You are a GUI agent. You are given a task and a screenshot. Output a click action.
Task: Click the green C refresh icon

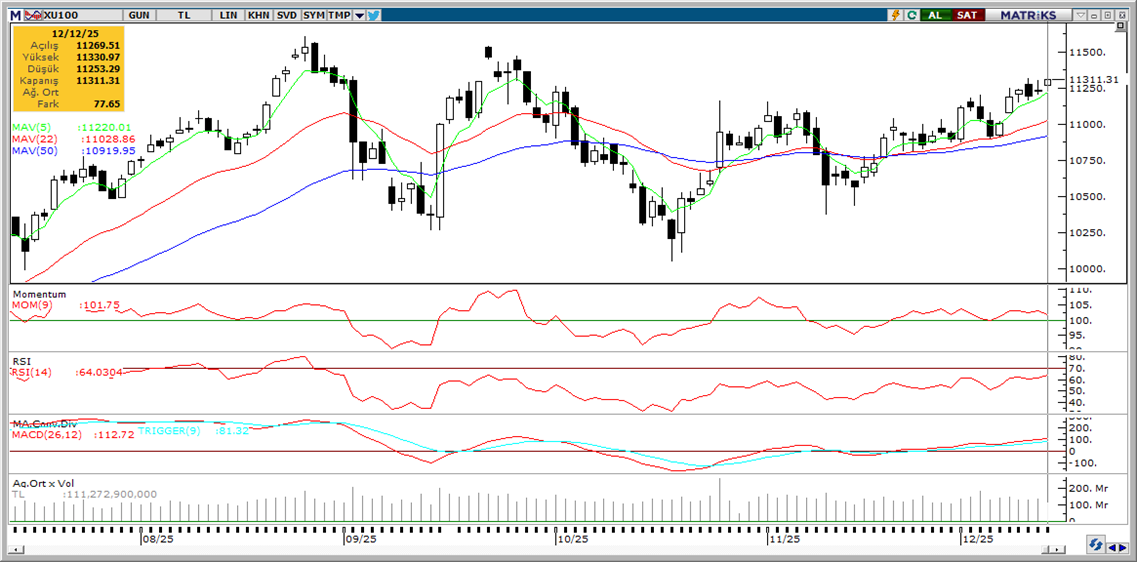(x=911, y=15)
